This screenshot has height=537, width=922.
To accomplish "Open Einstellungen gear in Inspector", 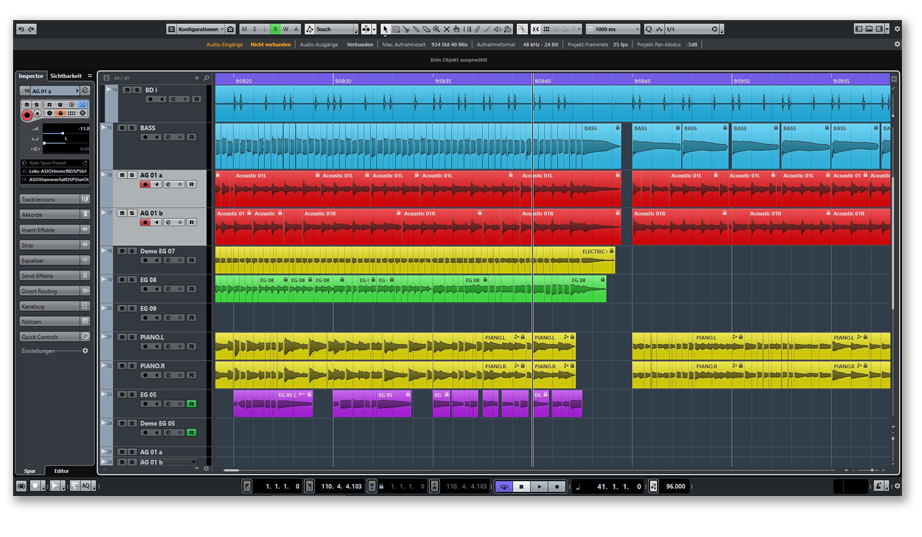I will click(x=85, y=351).
